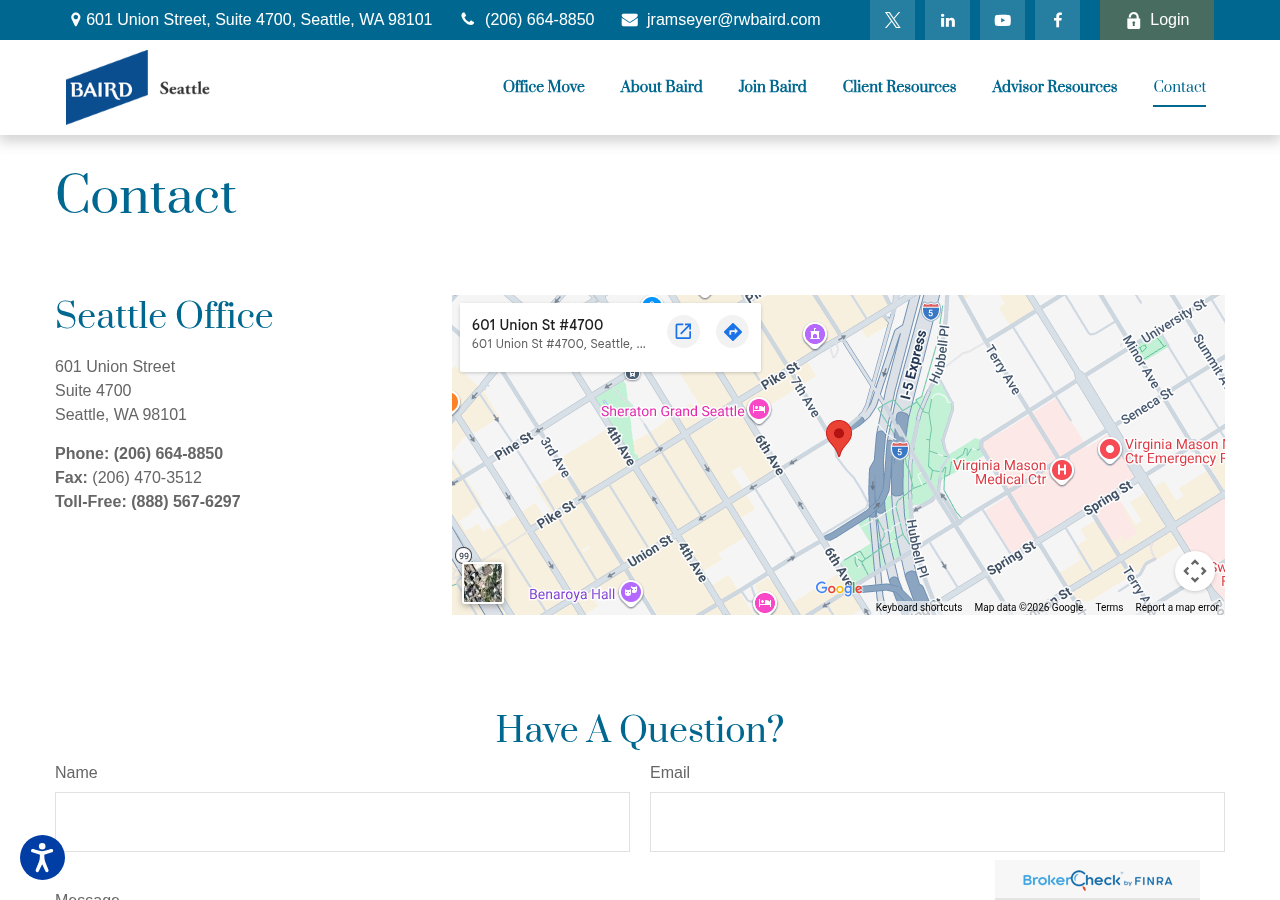Open map in larger view icon
Screen dimensions: 1280x900
(x=683, y=331)
